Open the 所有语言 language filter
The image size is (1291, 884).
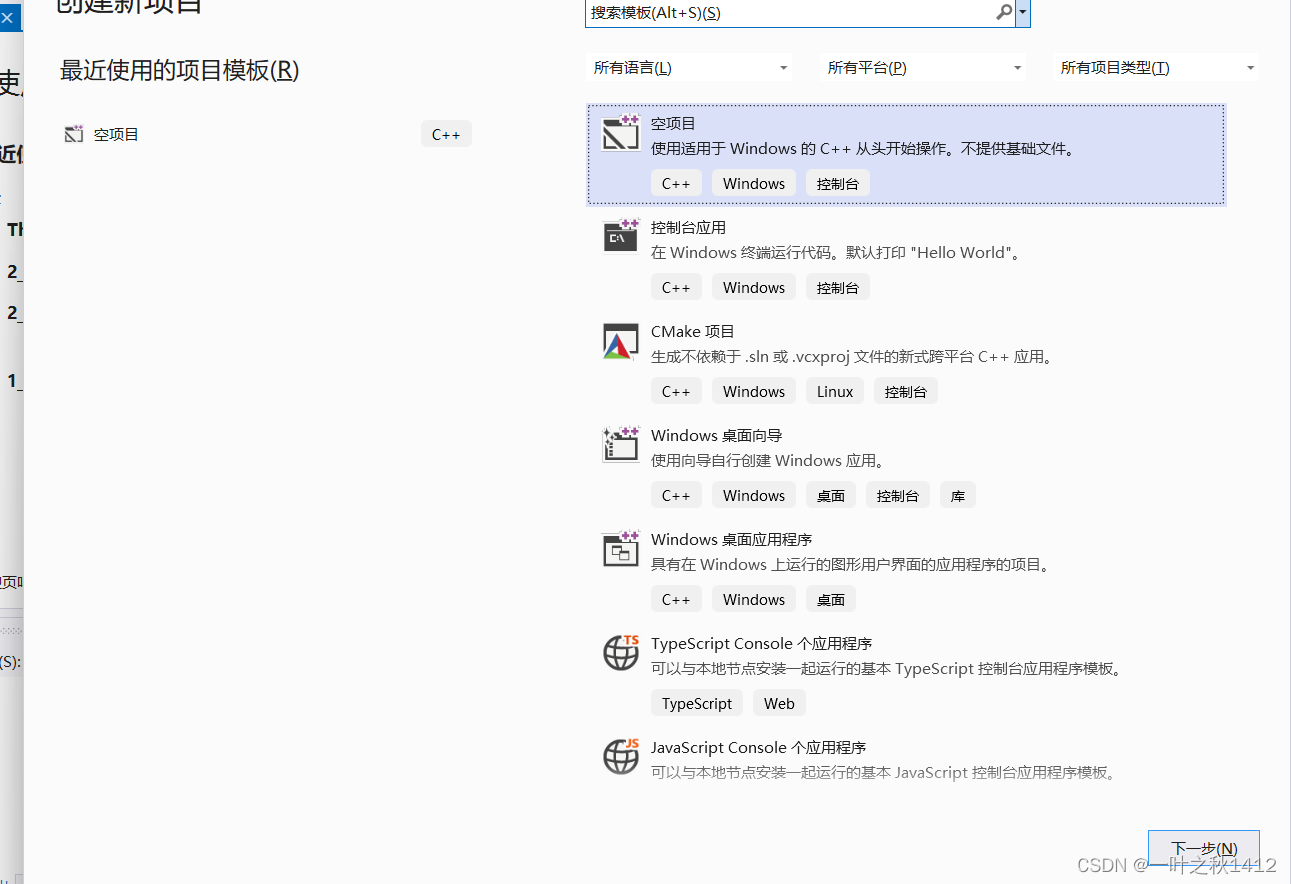coord(689,68)
